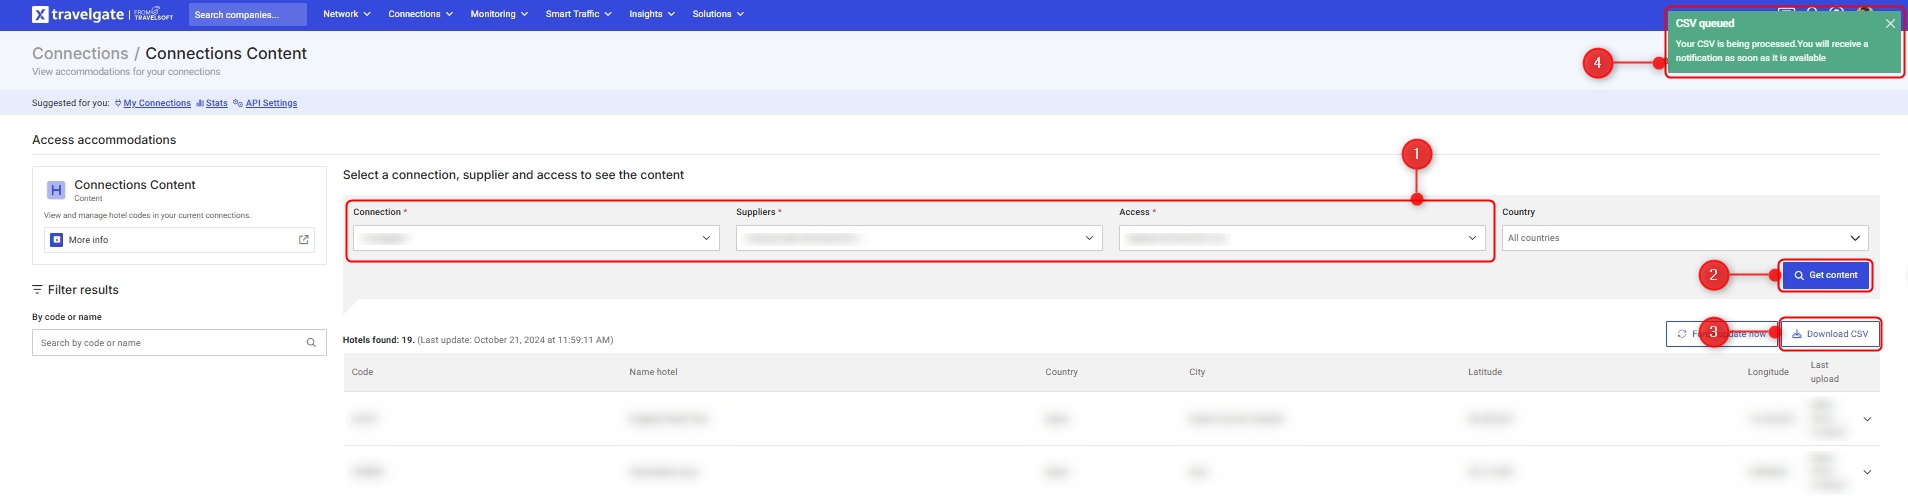Open the Access dropdown
The image size is (1908, 497).
click(x=1302, y=238)
